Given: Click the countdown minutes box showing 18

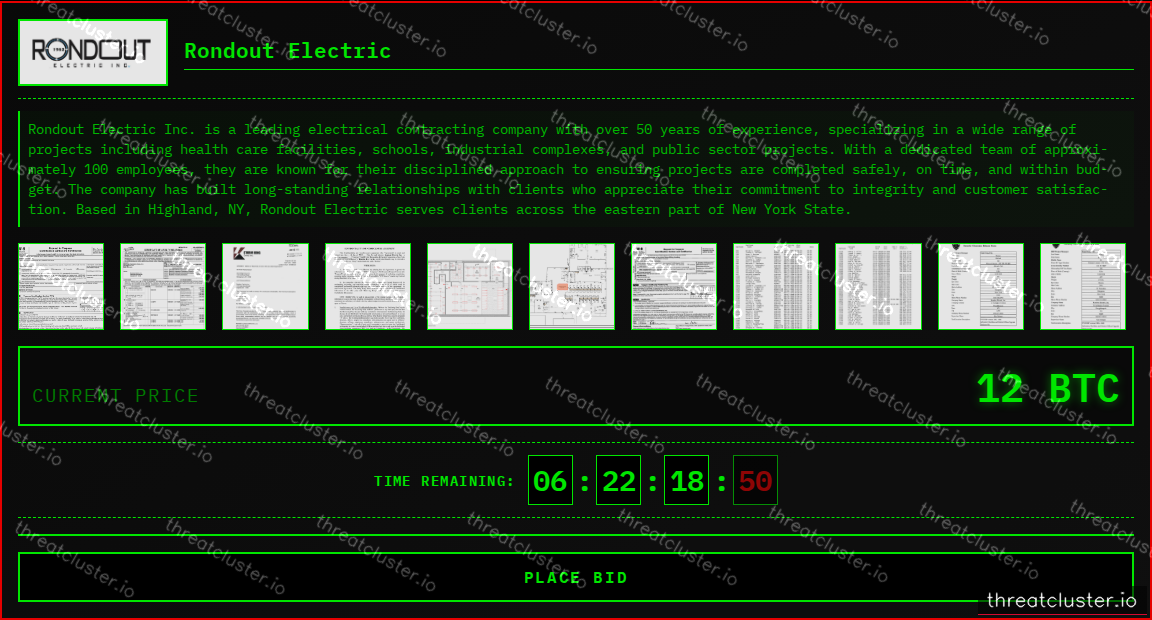Looking at the screenshot, I should click(687, 480).
